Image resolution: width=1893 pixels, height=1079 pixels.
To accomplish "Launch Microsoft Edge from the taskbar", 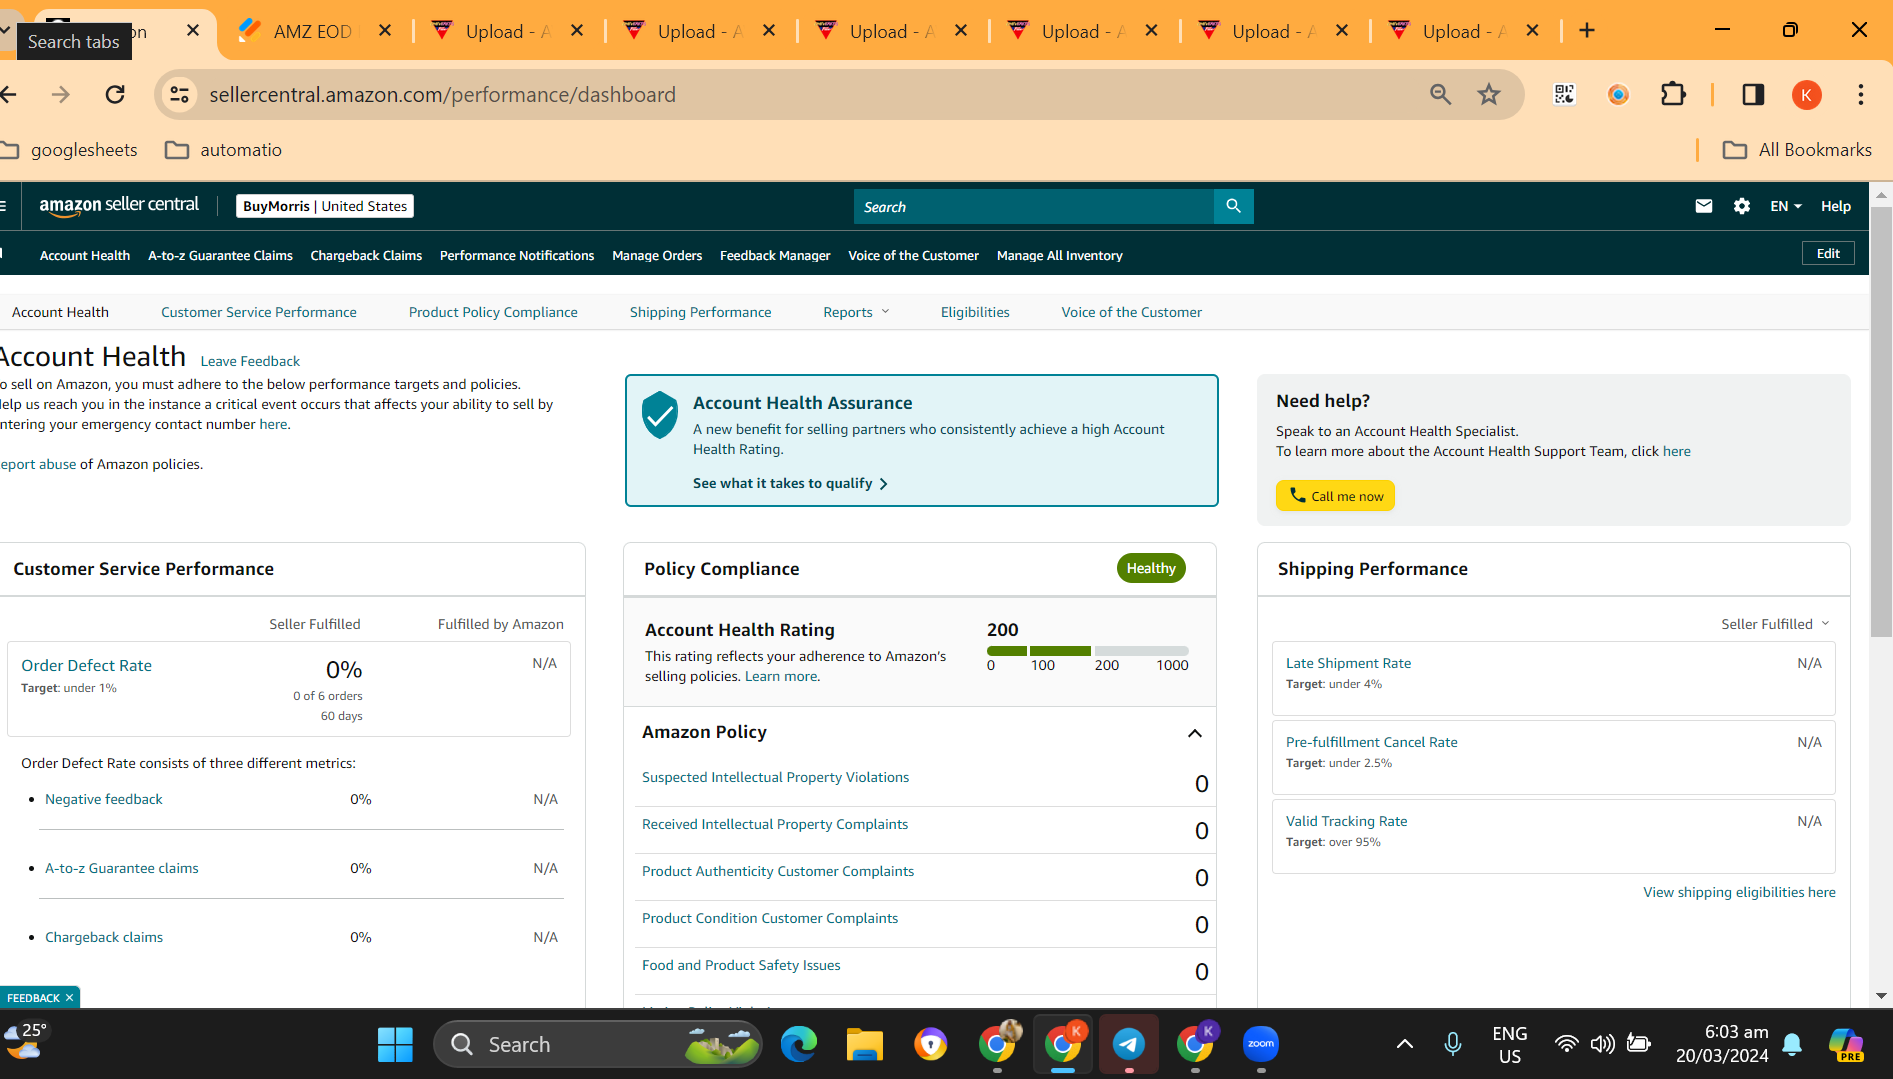I will point(799,1045).
